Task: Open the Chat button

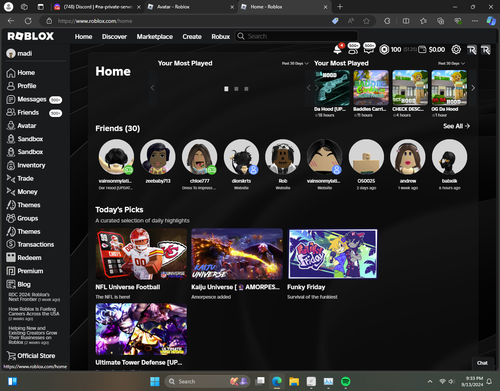Action: (x=482, y=363)
